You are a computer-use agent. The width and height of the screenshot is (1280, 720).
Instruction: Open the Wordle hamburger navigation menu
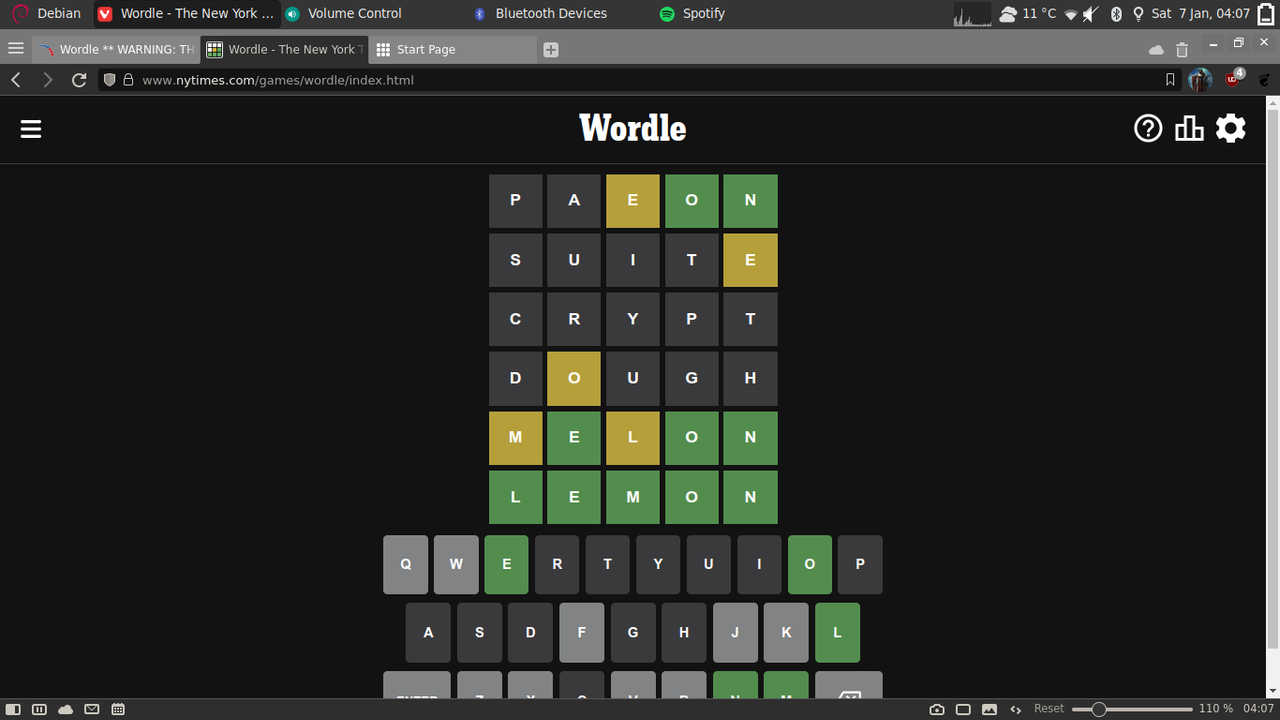(x=31, y=129)
